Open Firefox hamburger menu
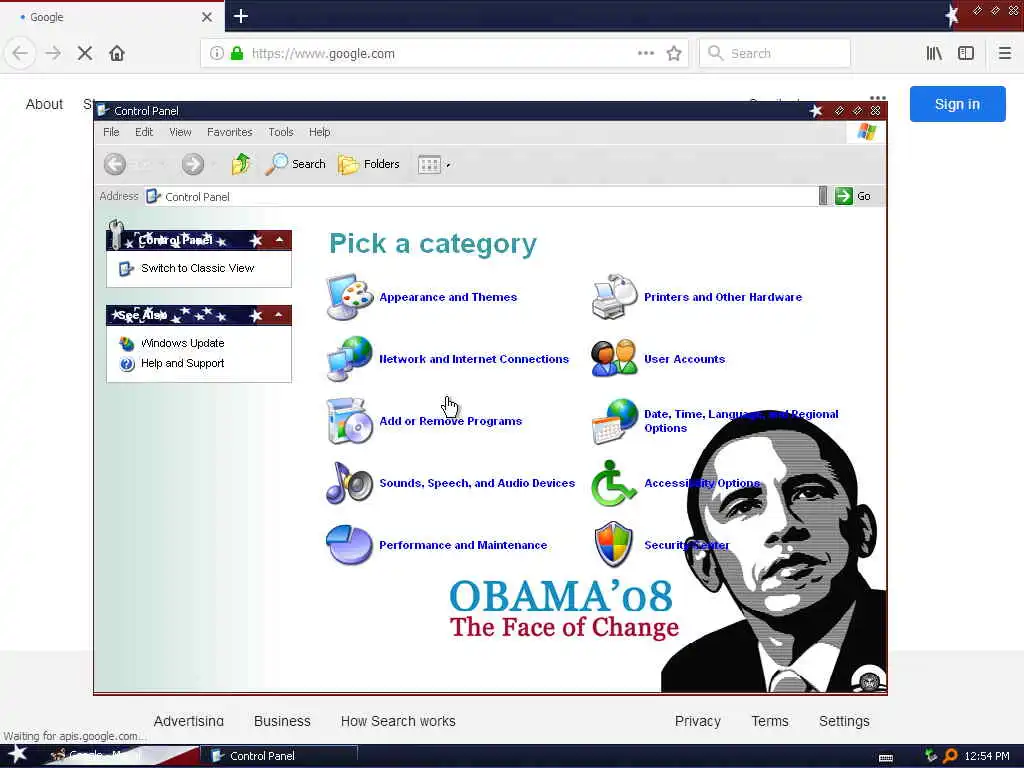1024x768 pixels. coord(1004,53)
